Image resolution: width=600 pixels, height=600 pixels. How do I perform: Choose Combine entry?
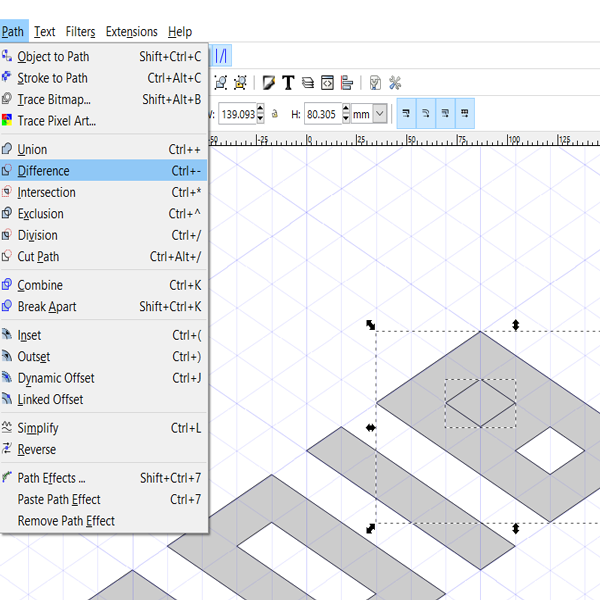coord(103,285)
